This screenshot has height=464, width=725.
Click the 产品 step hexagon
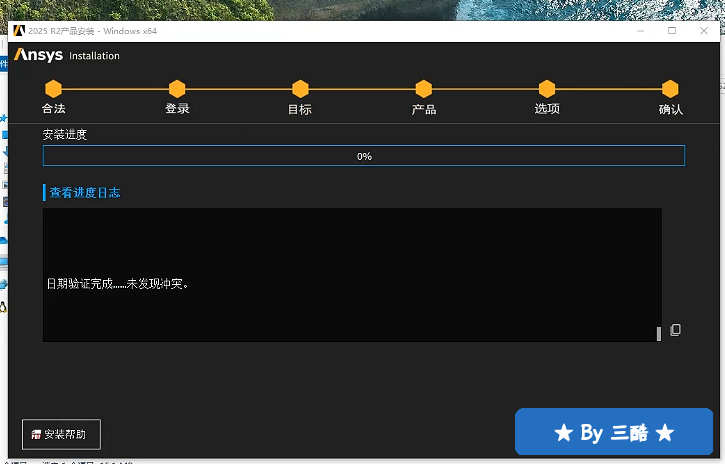pos(424,89)
